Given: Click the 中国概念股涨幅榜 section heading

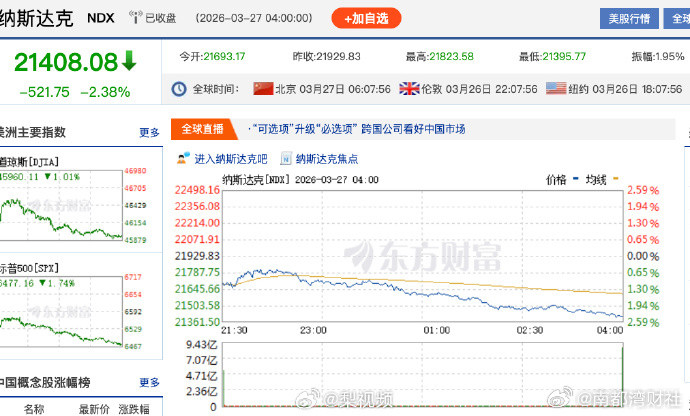Looking at the screenshot, I should (45, 382).
